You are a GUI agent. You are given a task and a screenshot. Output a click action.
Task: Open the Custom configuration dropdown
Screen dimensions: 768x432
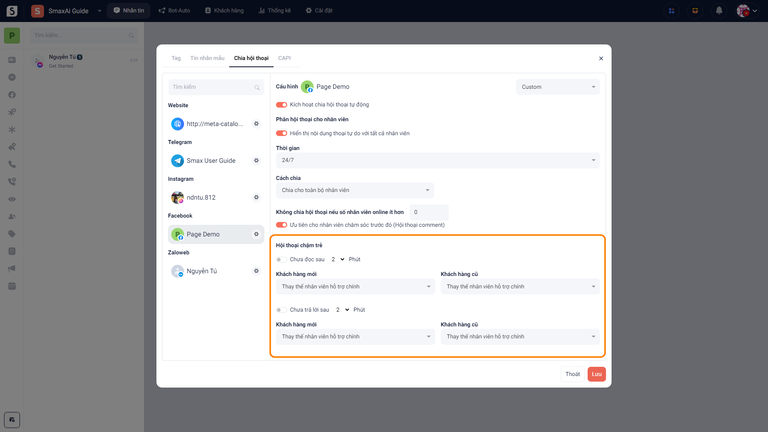pos(557,87)
